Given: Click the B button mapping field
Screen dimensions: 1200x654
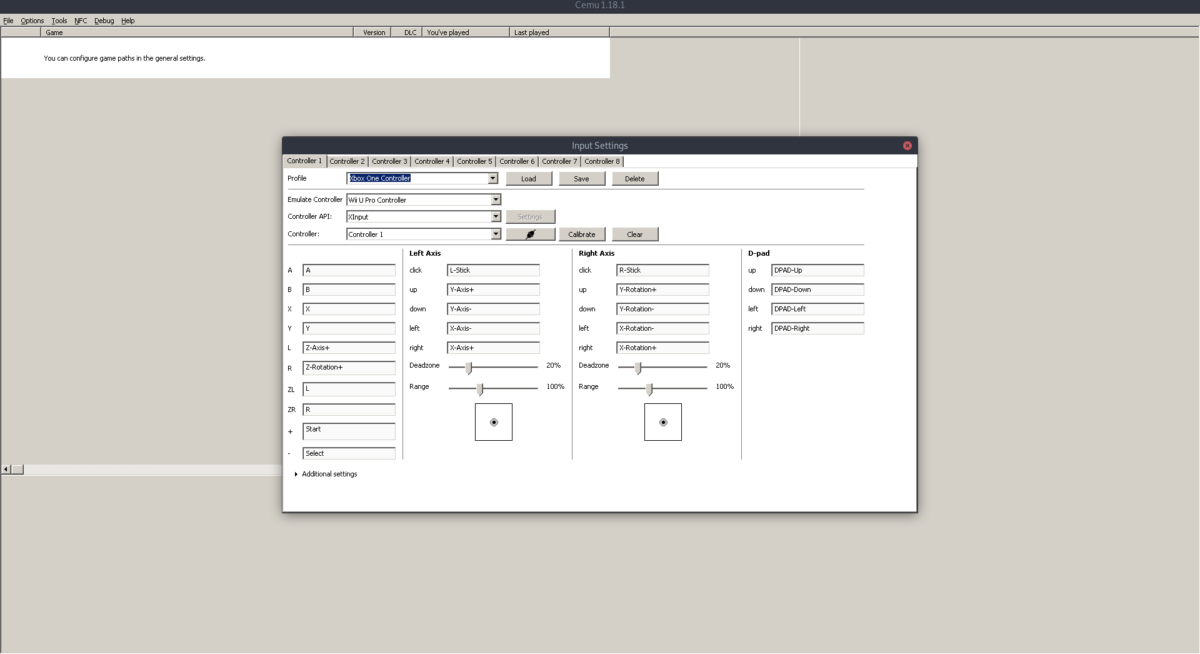Looking at the screenshot, I should click(x=349, y=290).
